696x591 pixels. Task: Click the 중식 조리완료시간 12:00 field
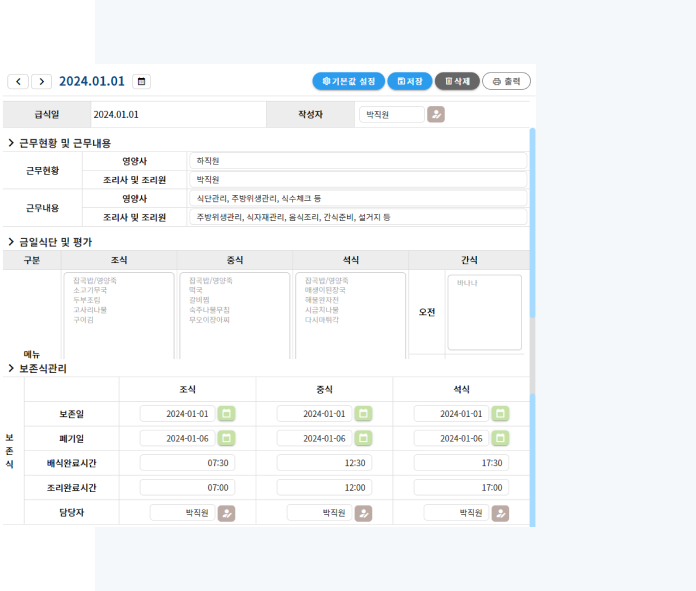click(x=324, y=488)
